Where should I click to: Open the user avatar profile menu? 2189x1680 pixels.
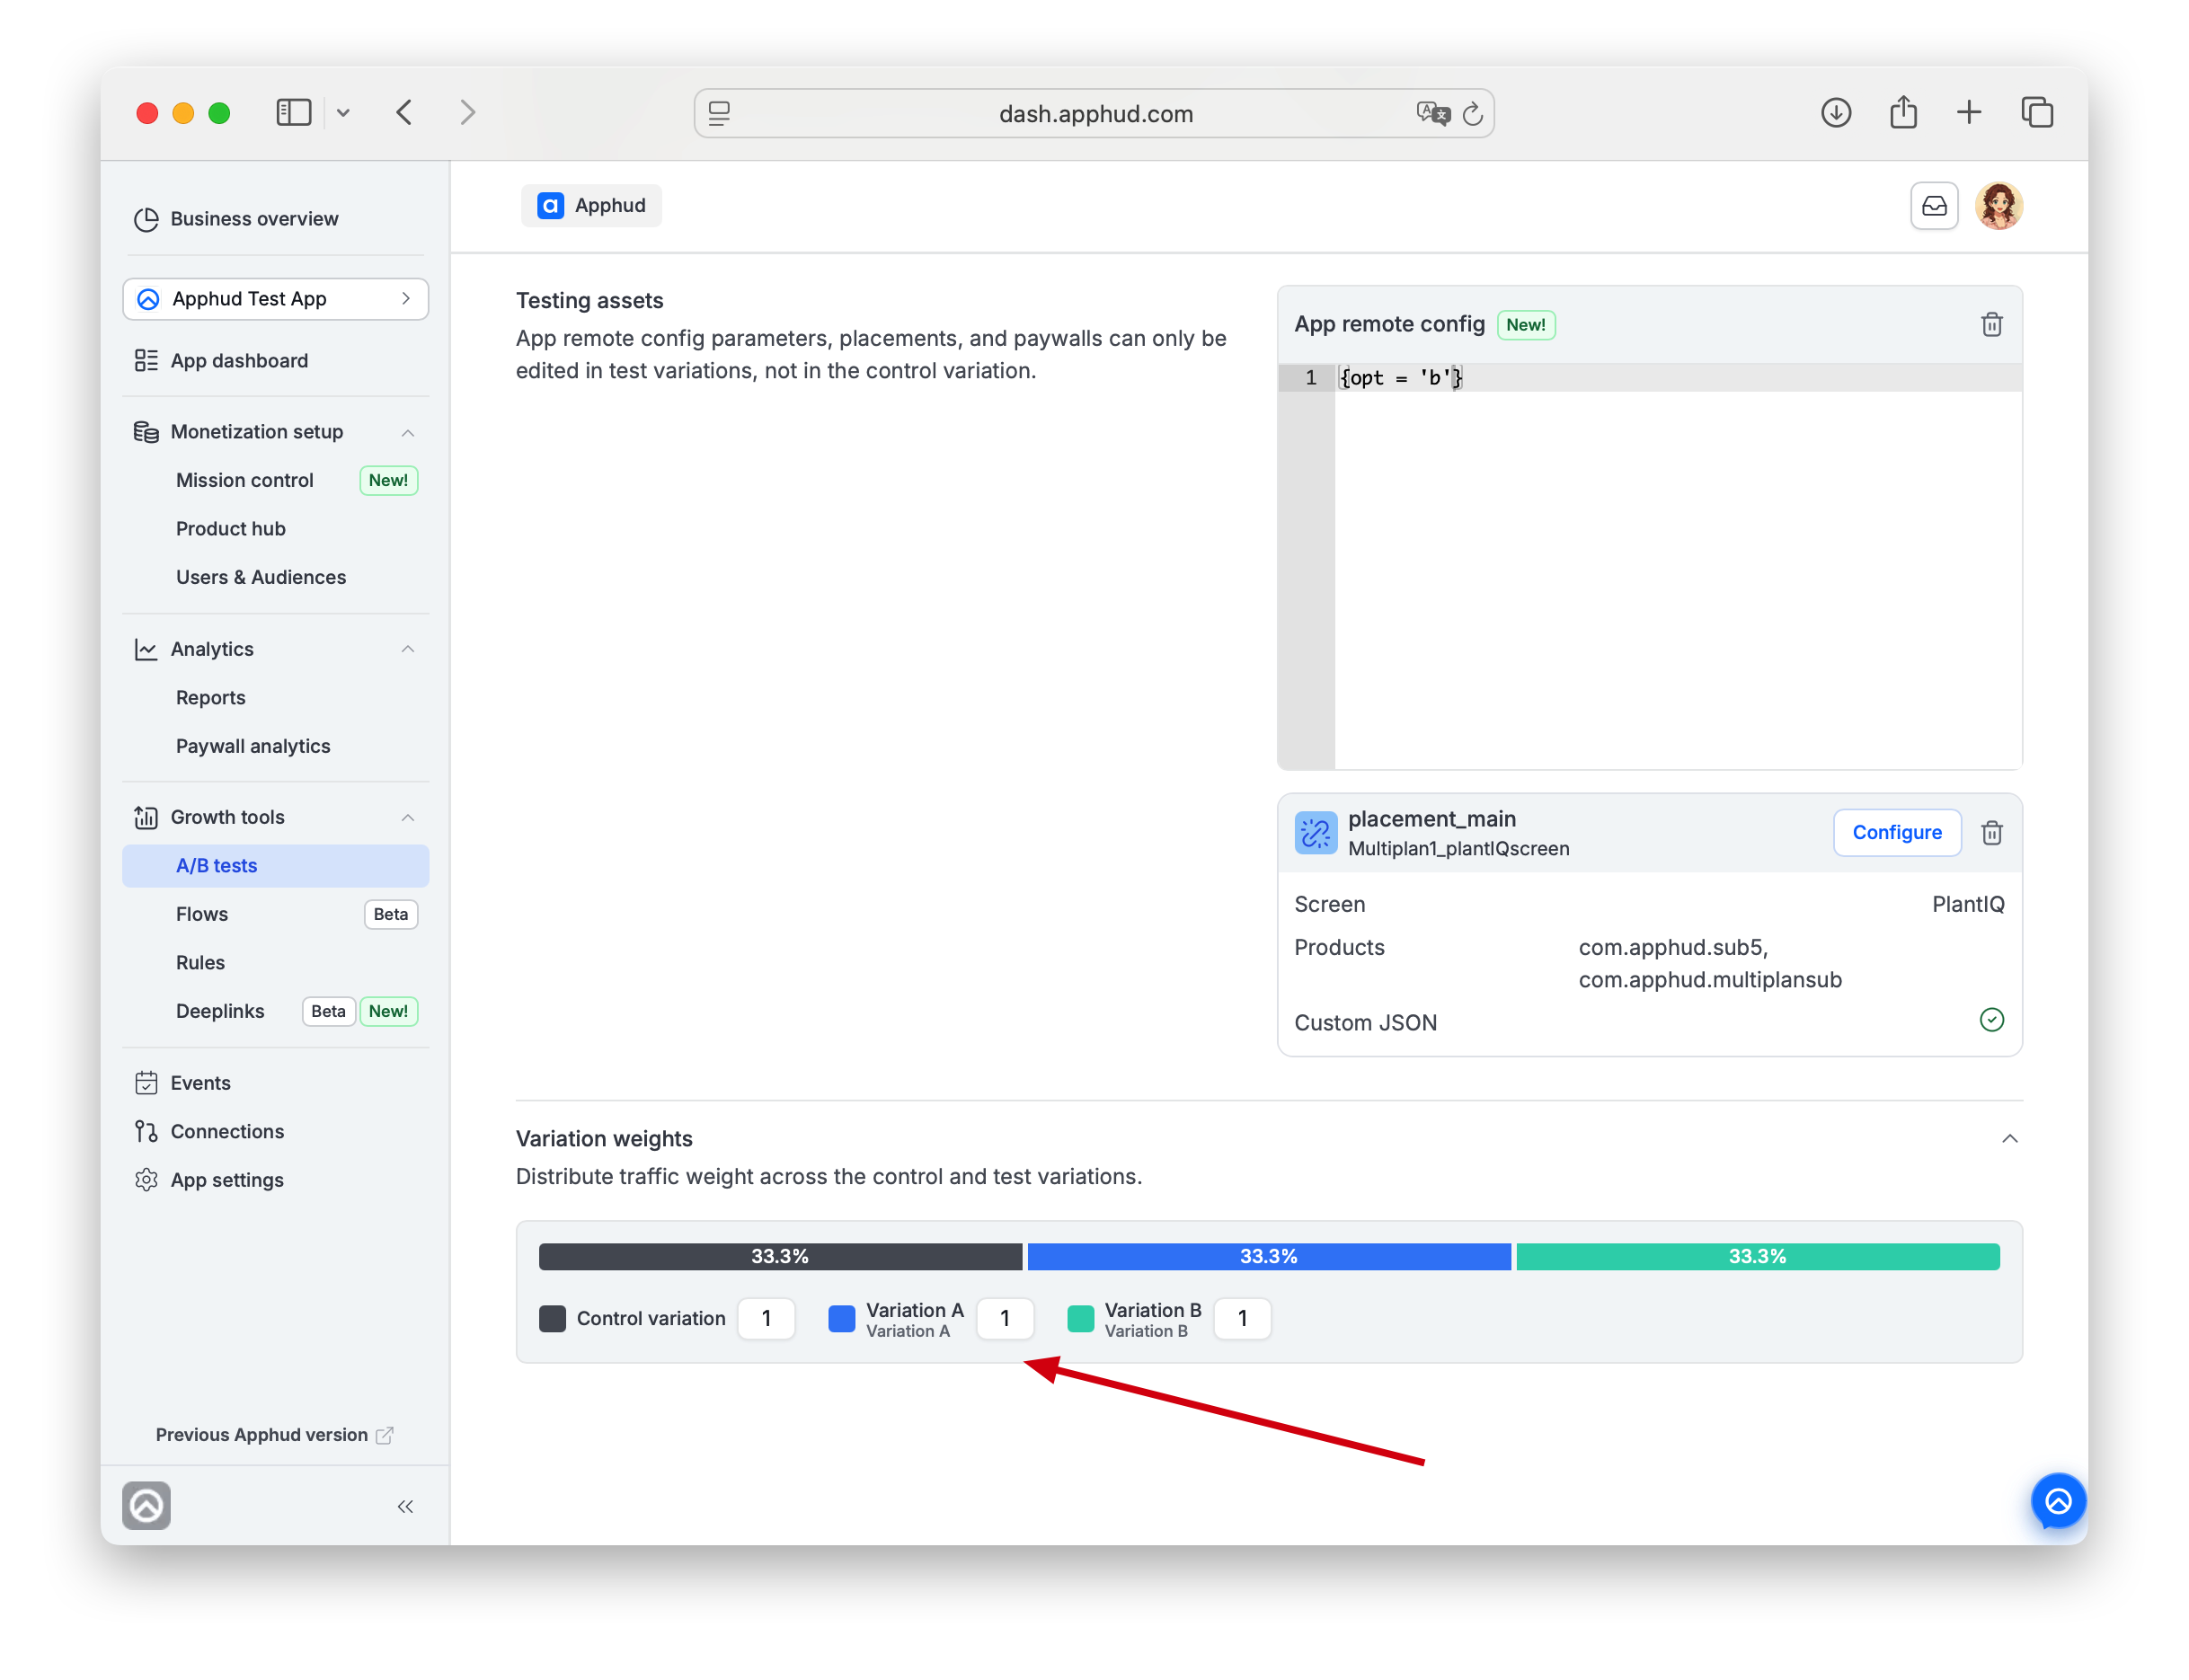(x=1998, y=206)
